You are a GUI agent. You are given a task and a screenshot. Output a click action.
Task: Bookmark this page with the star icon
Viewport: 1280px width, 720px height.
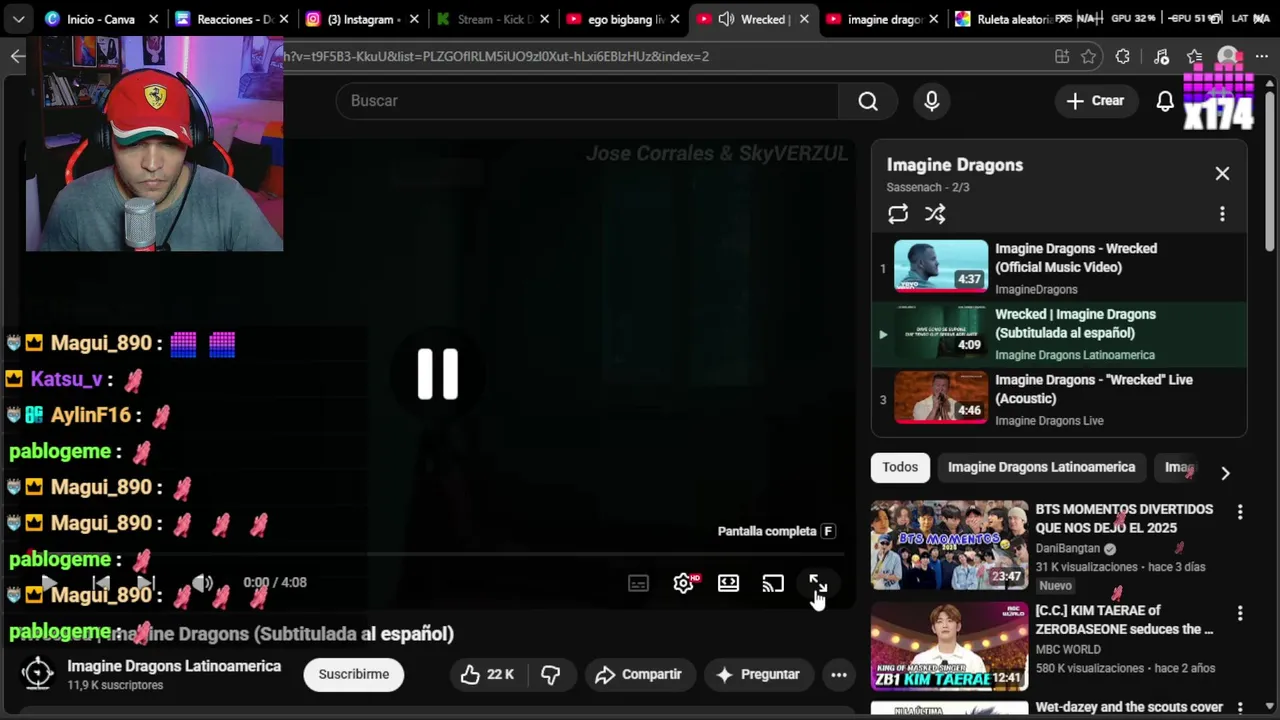click(1089, 57)
